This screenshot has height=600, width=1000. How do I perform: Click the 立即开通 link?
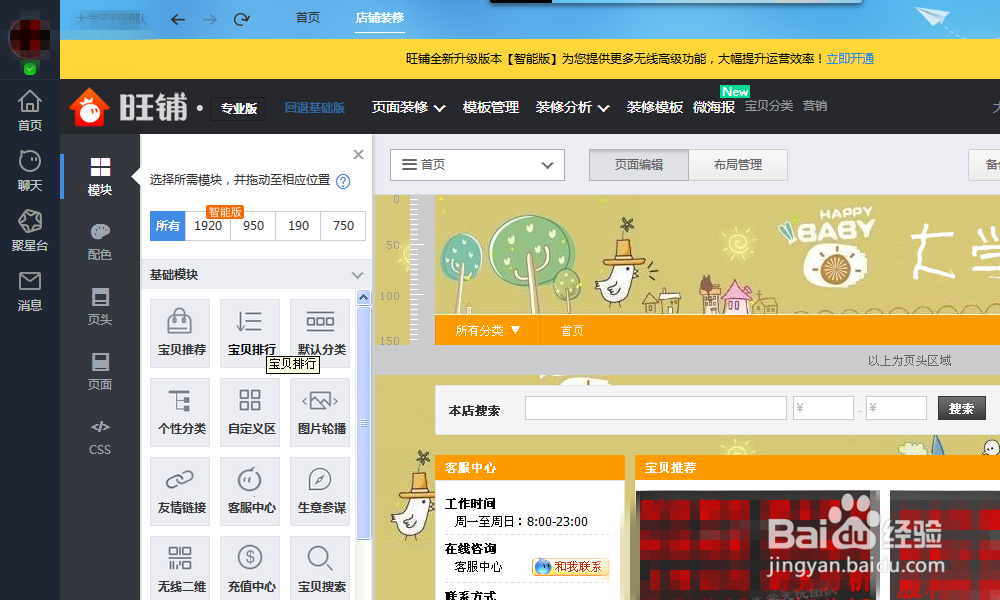coord(850,59)
